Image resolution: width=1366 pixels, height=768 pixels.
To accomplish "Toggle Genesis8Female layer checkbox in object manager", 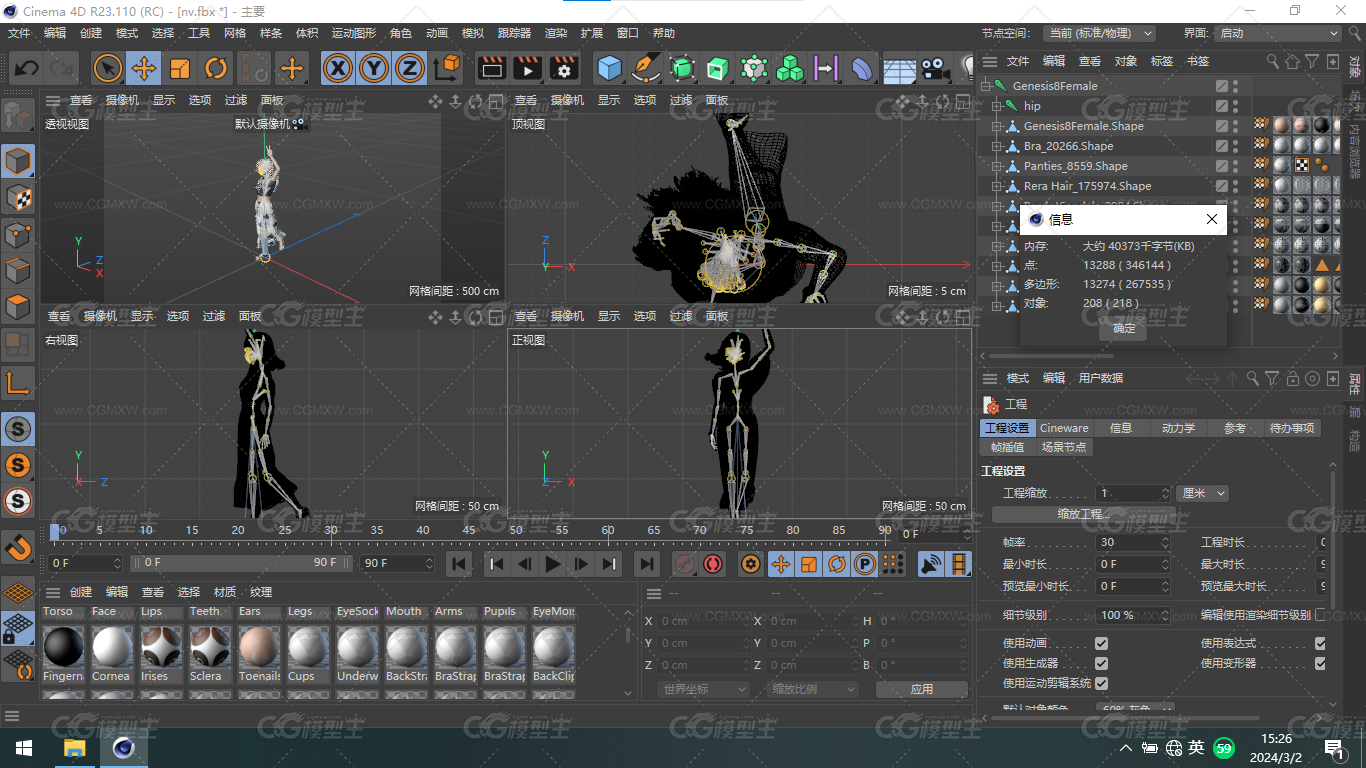I will pyautogui.click(x=1222, y=86).
